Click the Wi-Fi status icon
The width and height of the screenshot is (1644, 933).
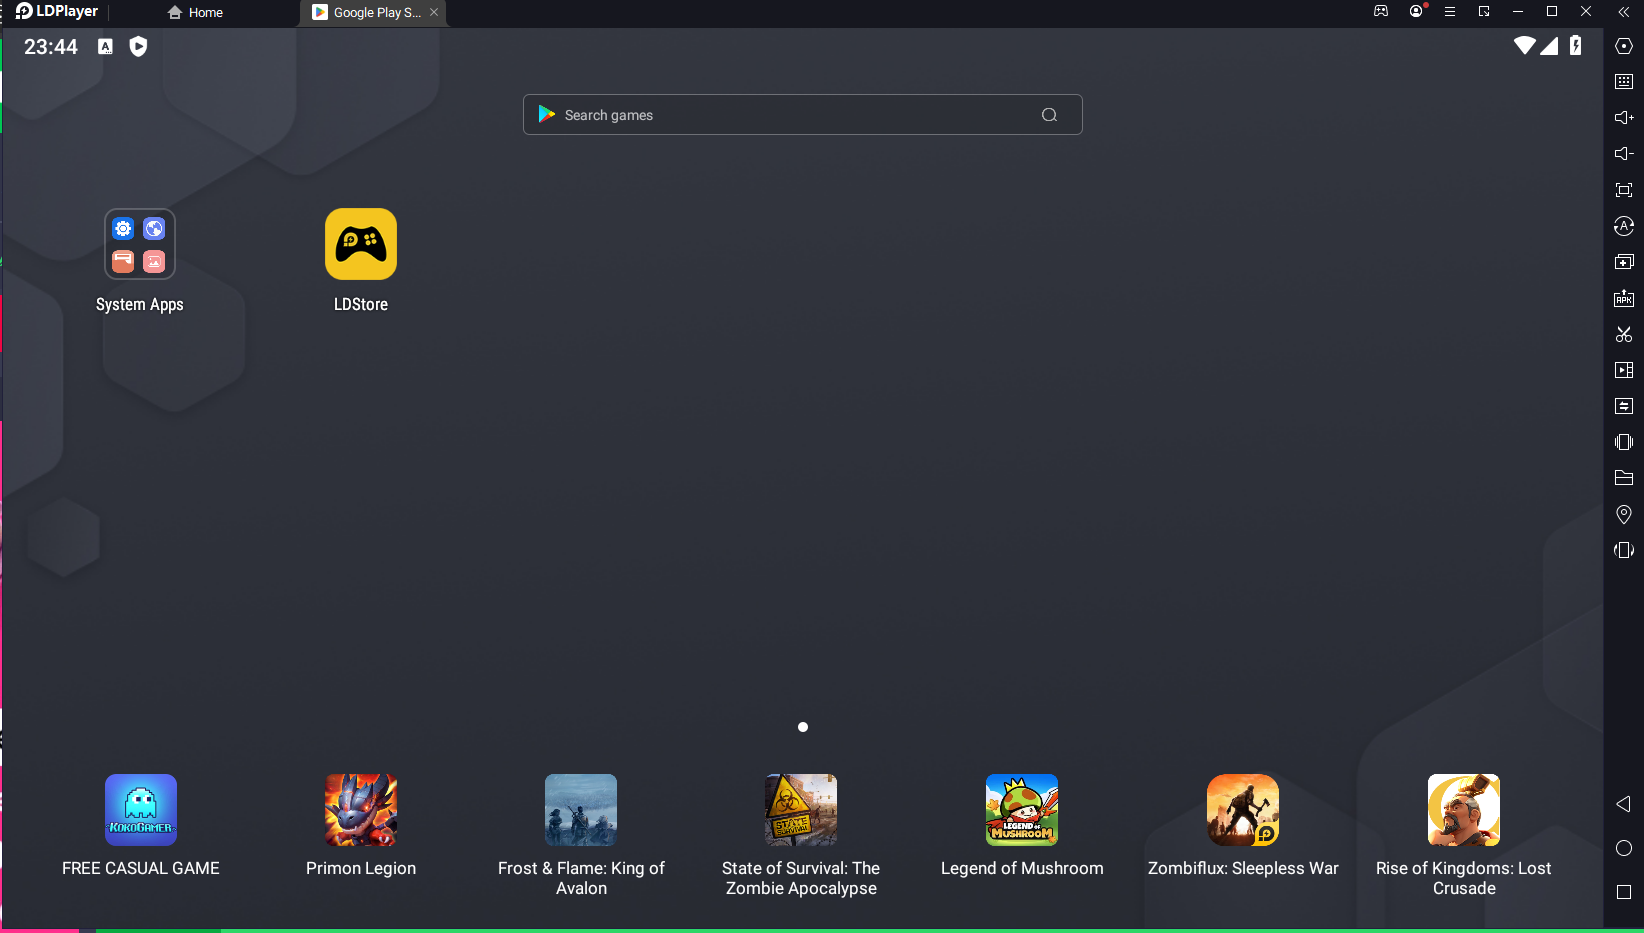coord(1525,45)
